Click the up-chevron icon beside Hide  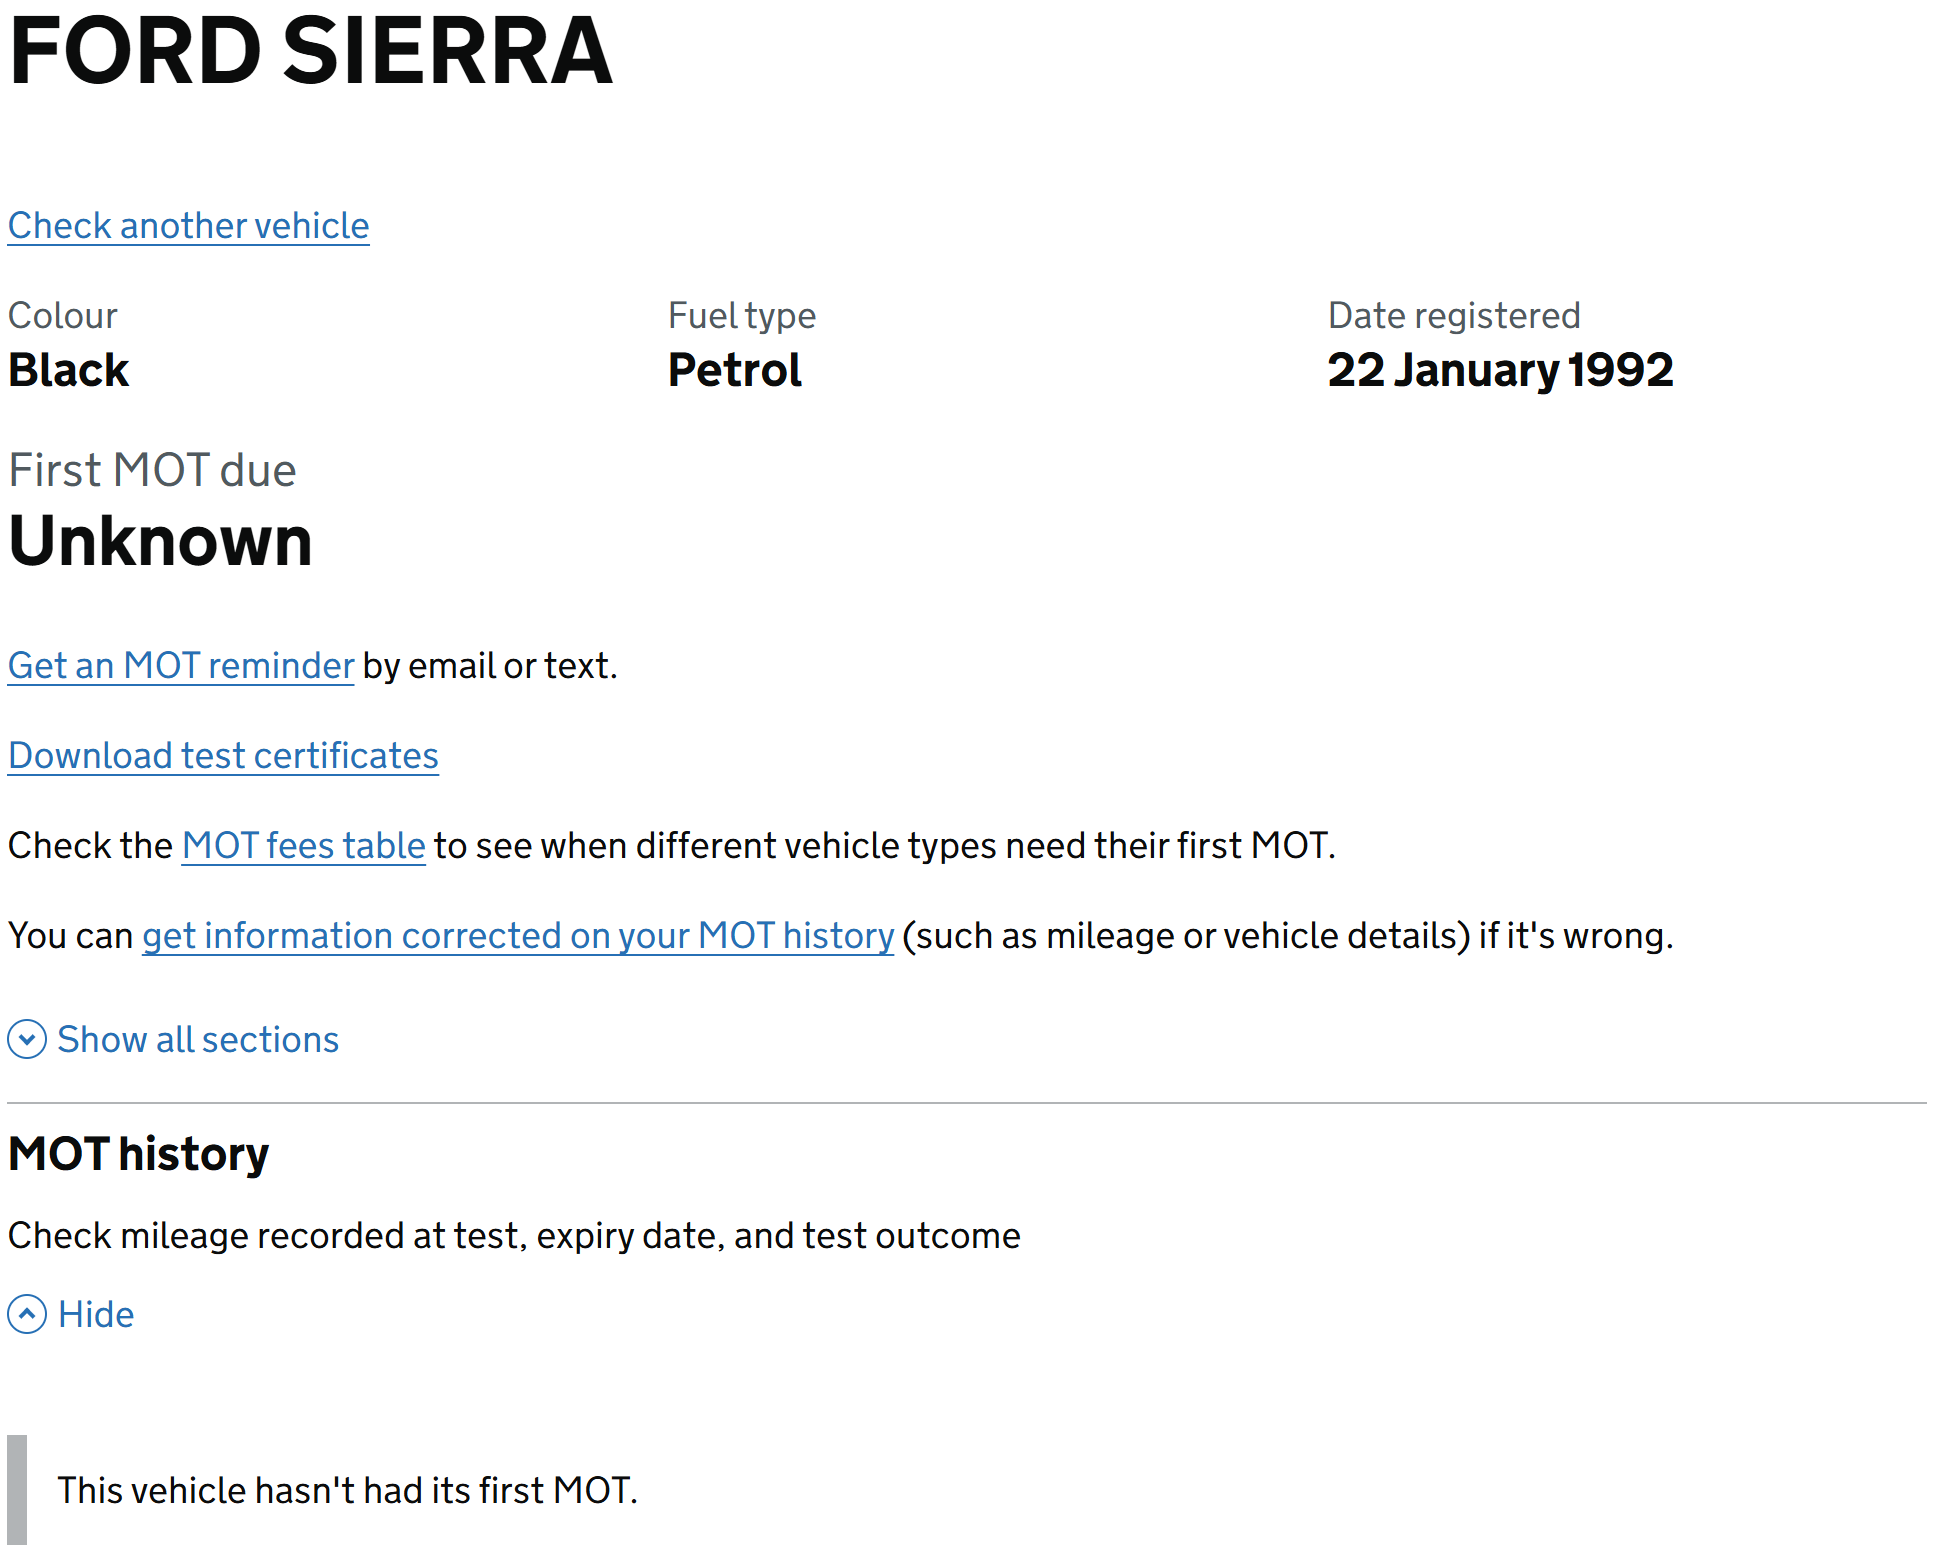coord(27,1315)
